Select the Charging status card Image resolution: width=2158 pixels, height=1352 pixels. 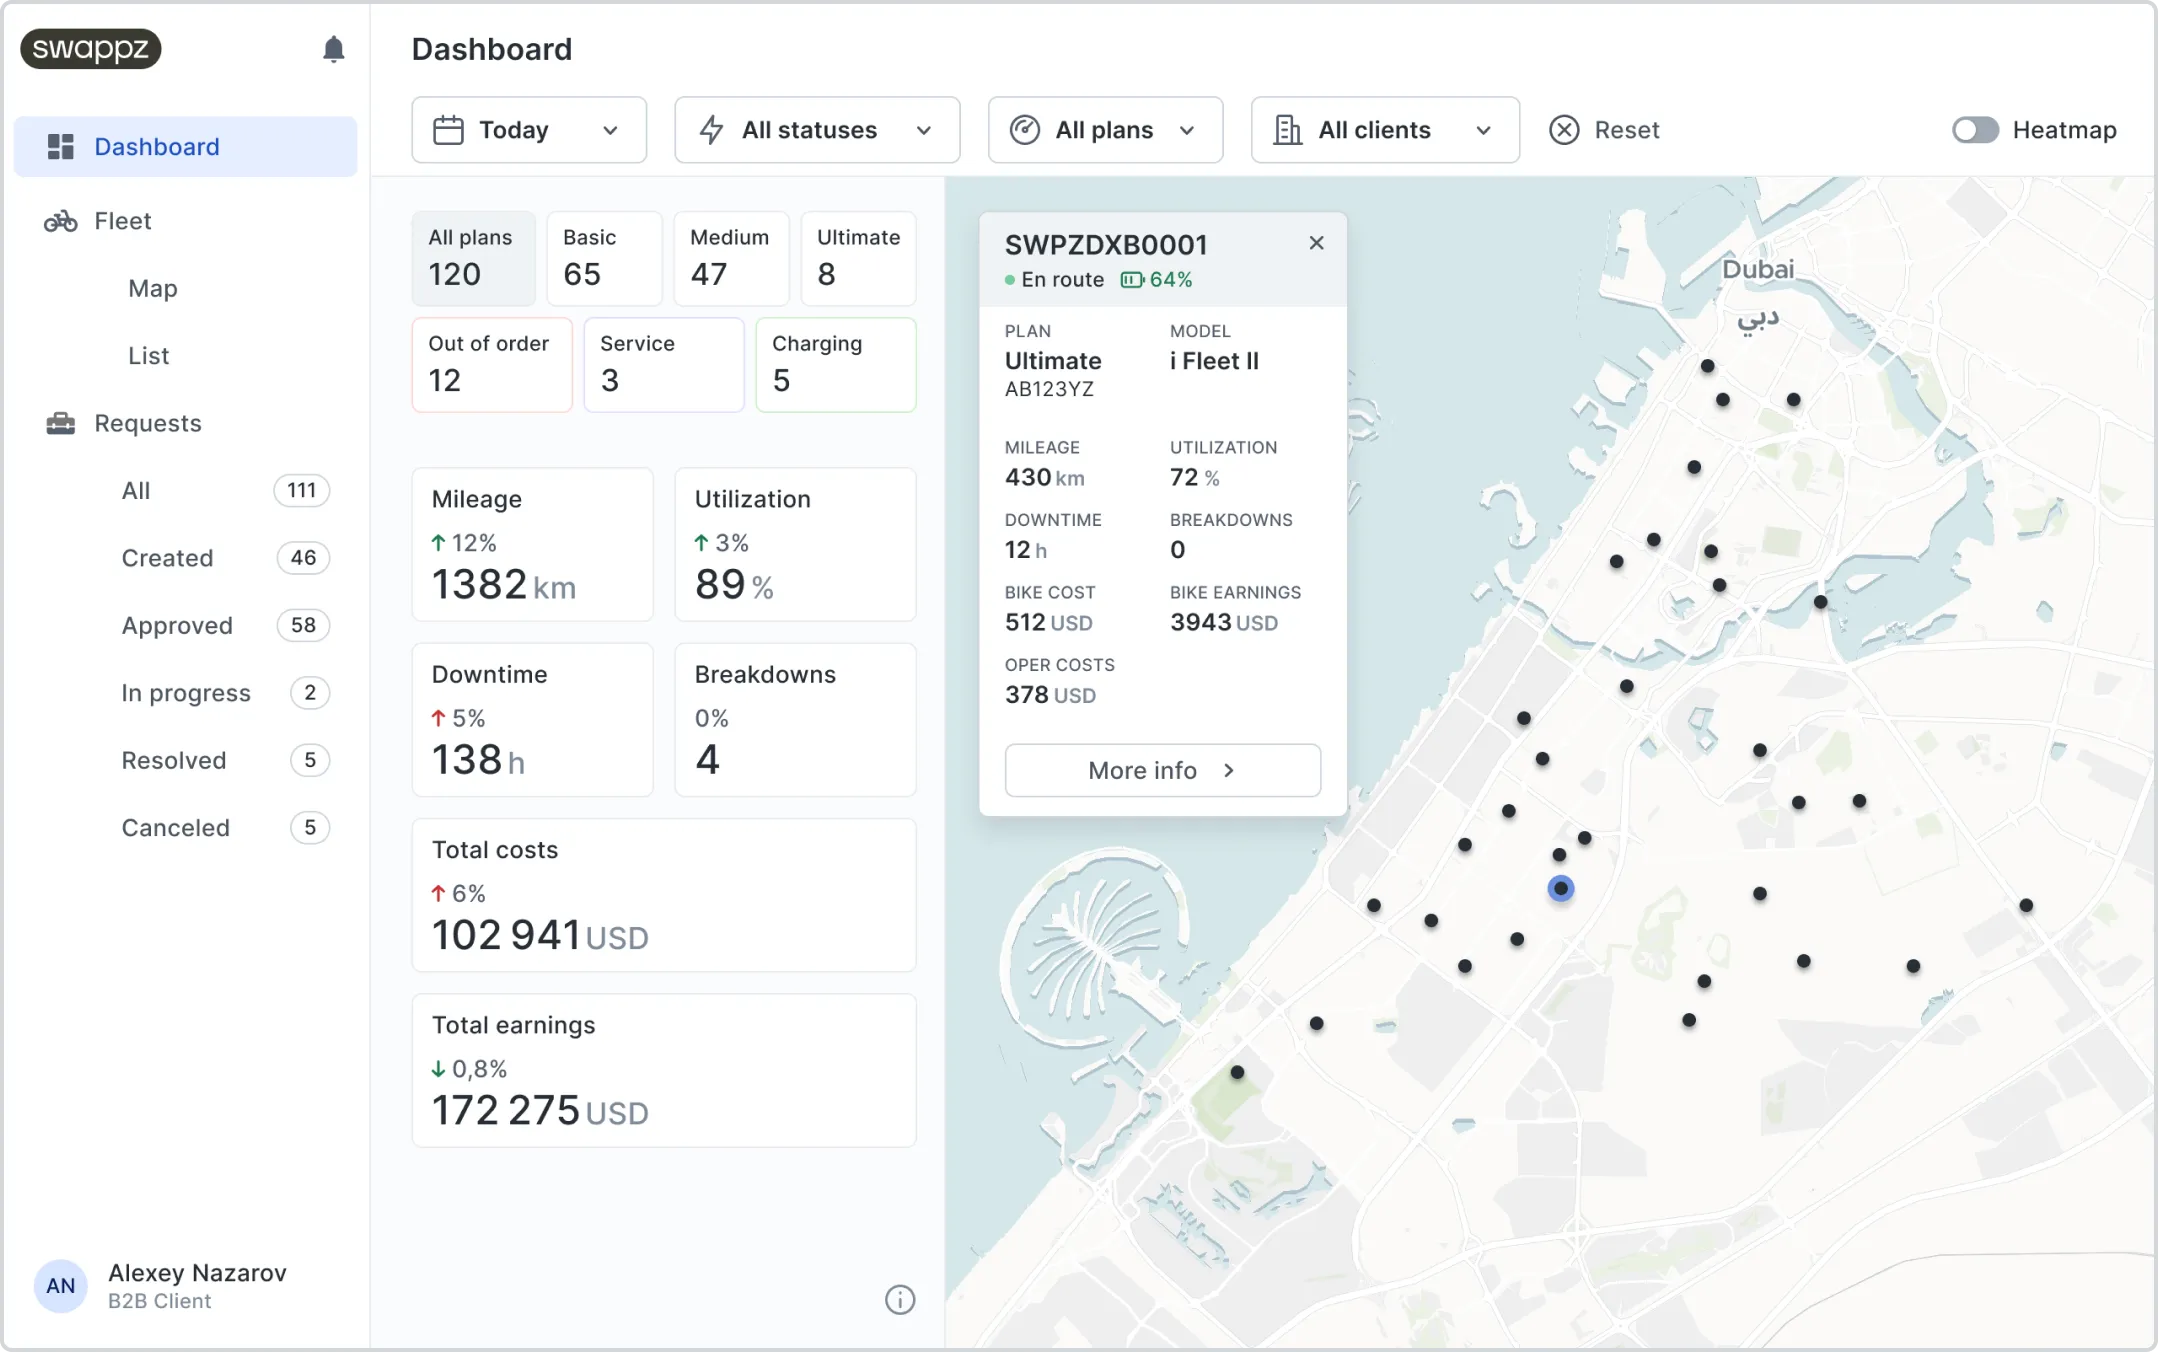(835, 364)
